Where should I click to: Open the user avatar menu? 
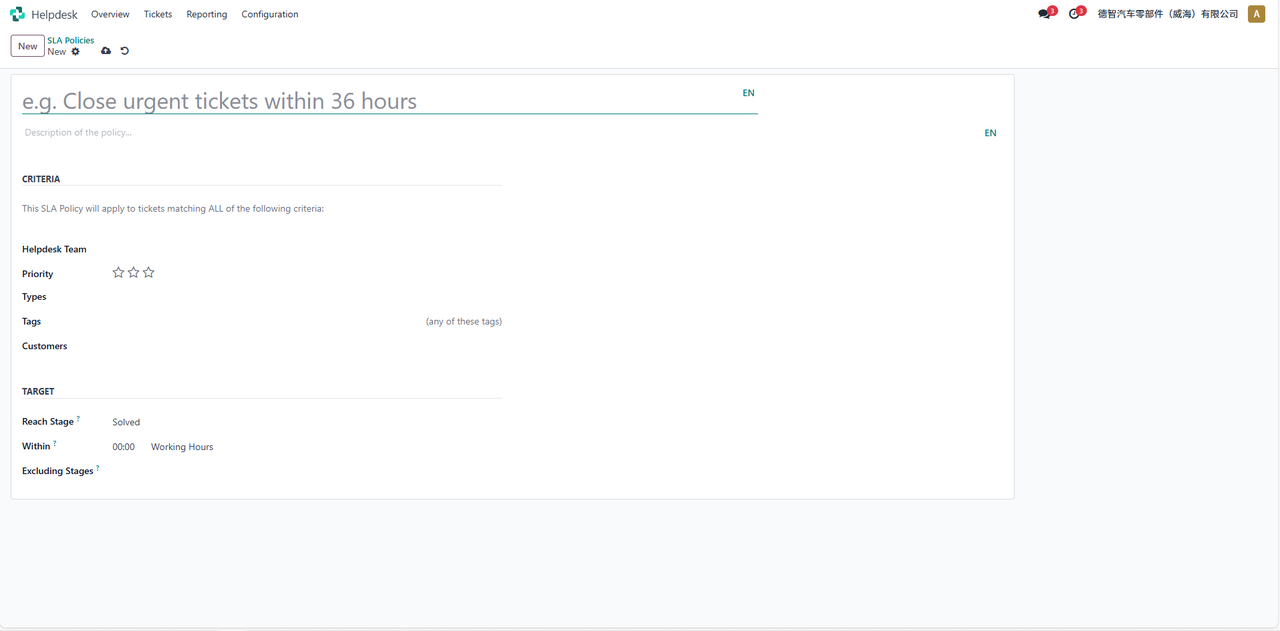pyautogui.click(x=1256, y=14)
